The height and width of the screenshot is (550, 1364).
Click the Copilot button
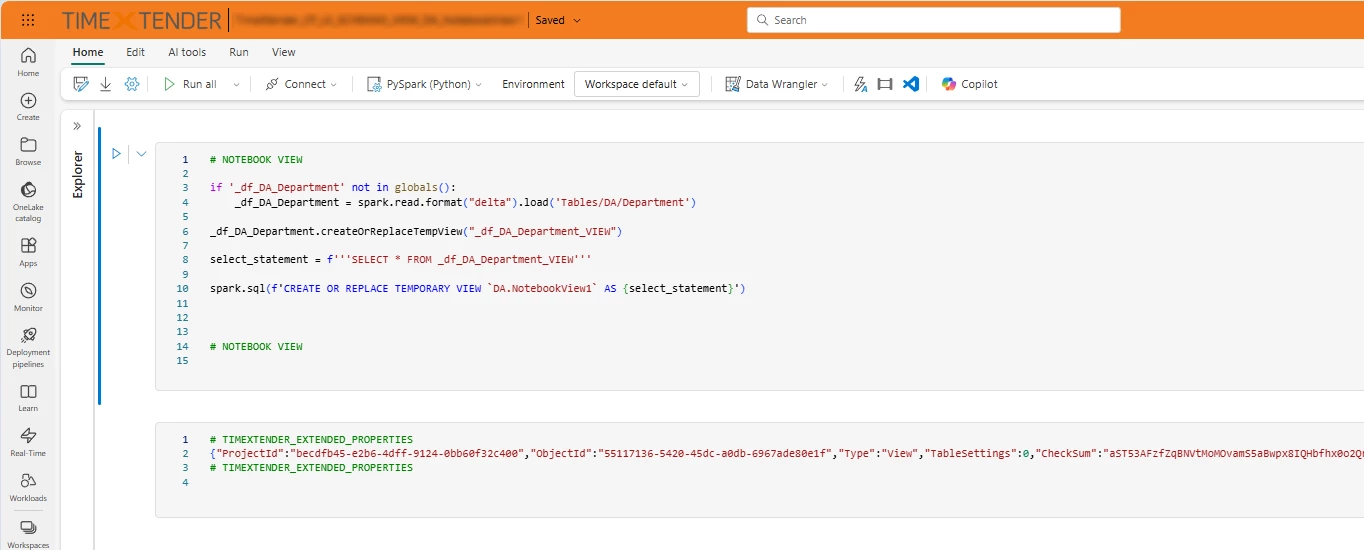point(969,84)
